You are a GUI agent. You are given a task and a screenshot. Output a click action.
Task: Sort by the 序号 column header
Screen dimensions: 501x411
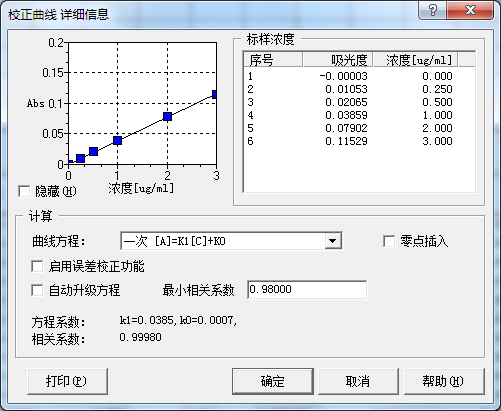pos(273,60)
